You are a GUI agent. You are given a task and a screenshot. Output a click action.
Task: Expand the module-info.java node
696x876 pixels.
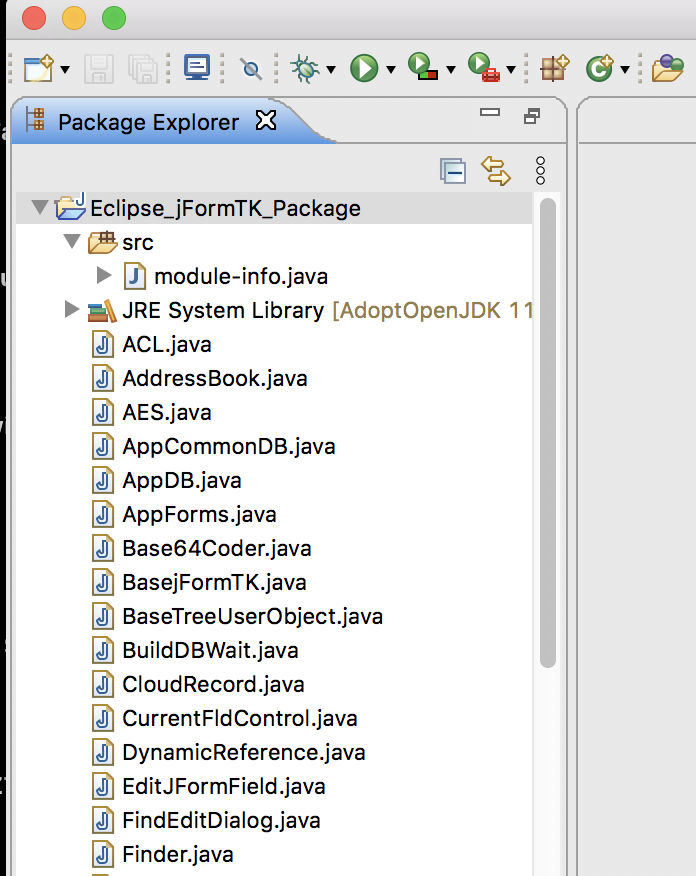(104, 275)
